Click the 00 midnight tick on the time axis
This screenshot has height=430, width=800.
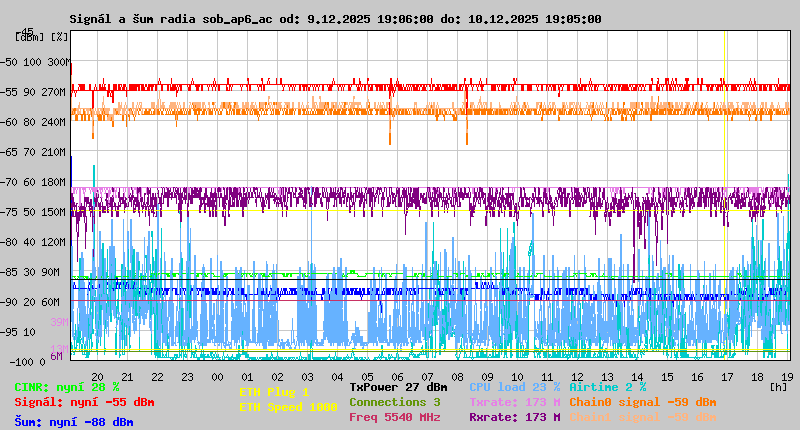(217, 377)
